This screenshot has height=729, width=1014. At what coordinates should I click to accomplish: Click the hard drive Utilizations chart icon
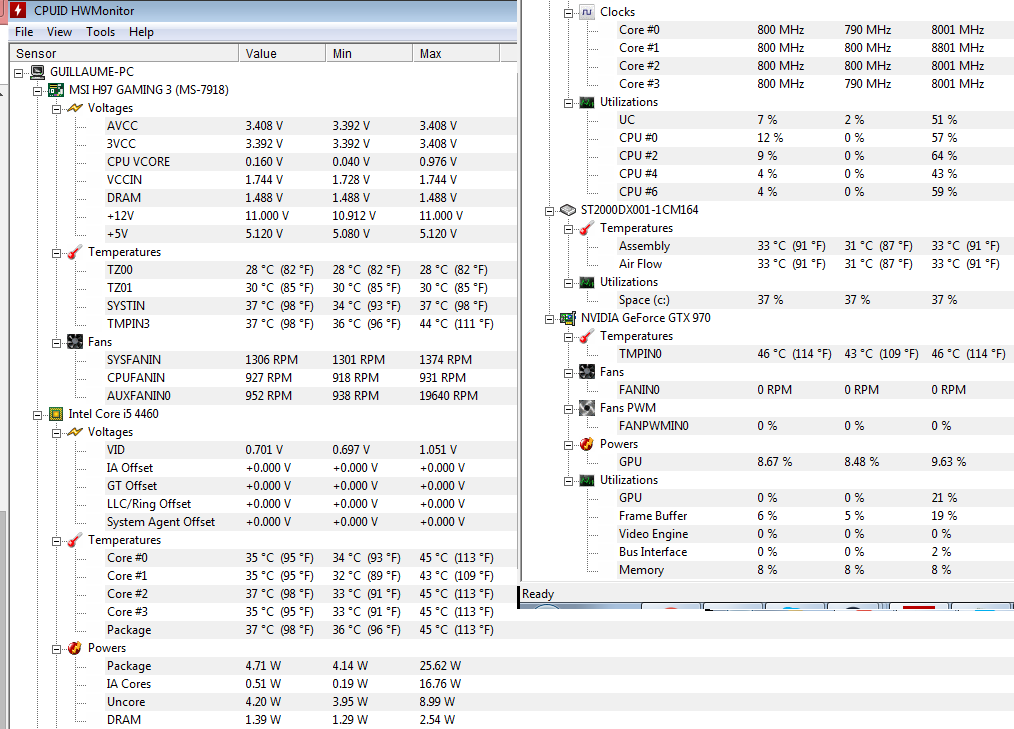(x=587, y=282)
